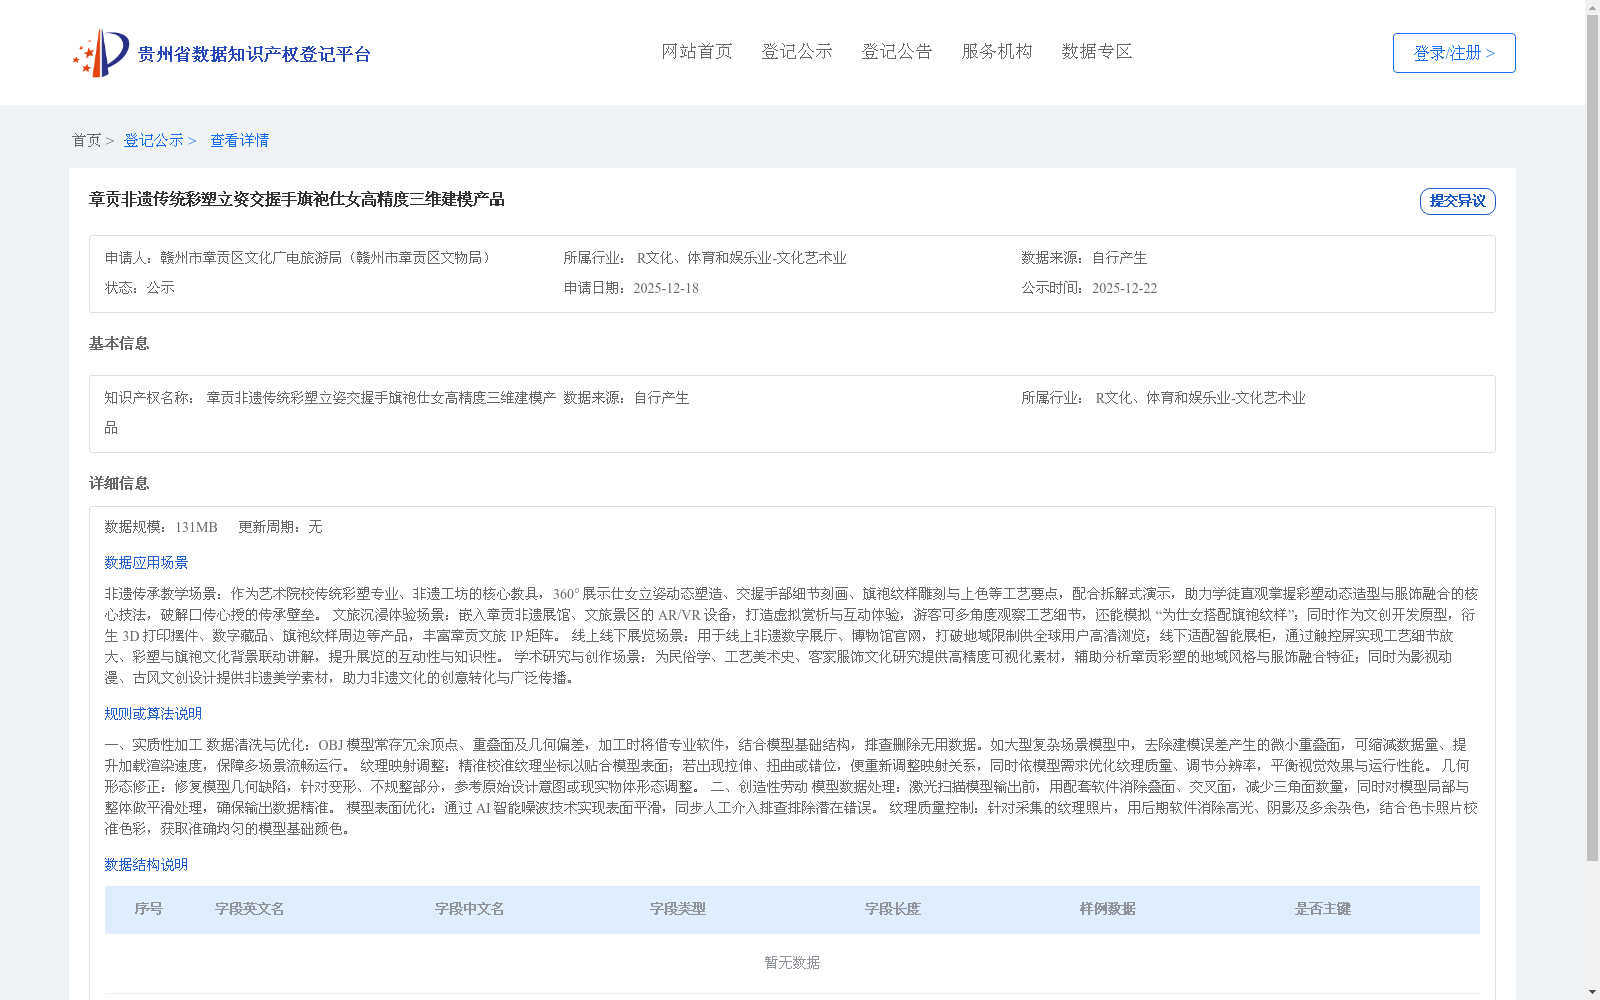The image size is (1600, 1000).
Task: Select the product title 章贡非遗传统彩塑立姿交握手旗袍仕女高精度三维建模产品
Action: coord(297,200)
